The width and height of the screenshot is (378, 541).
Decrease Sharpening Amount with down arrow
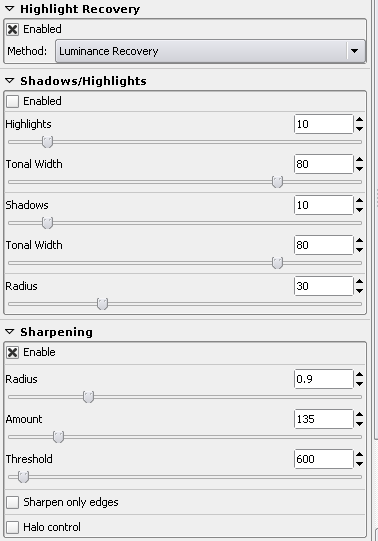(359, 424)
